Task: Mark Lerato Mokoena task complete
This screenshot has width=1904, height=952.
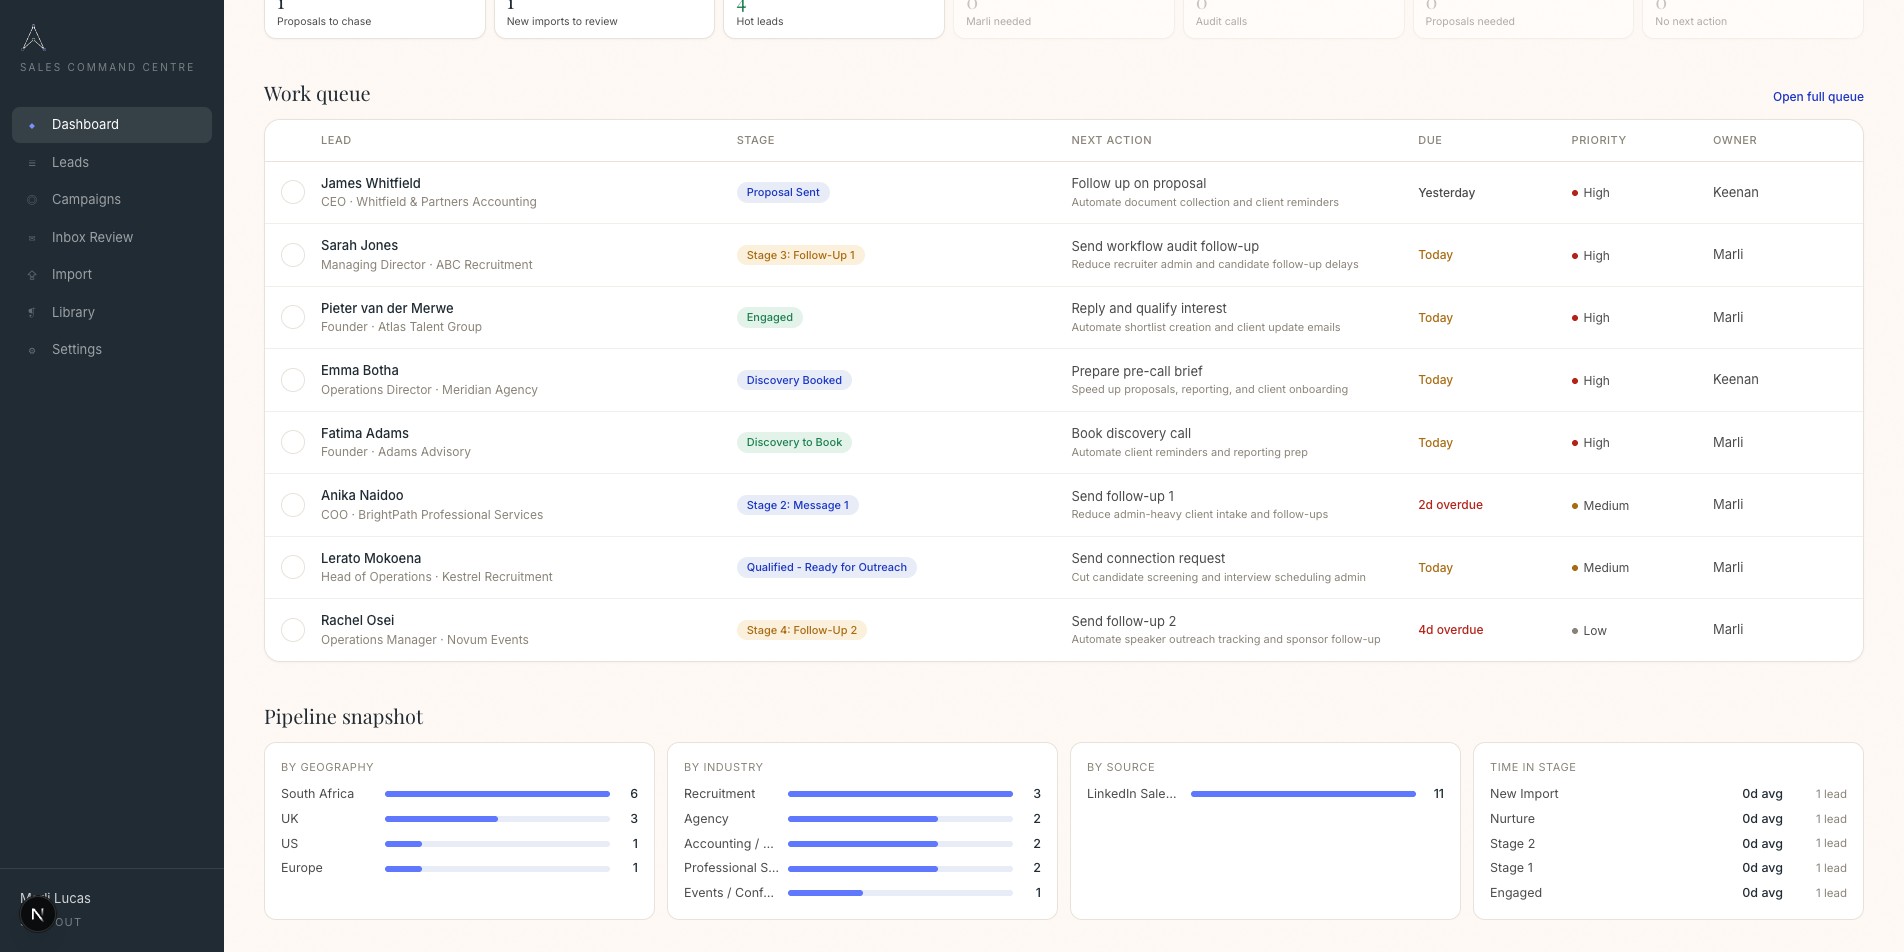Action: pyautogui.click(x=293, y=567)
